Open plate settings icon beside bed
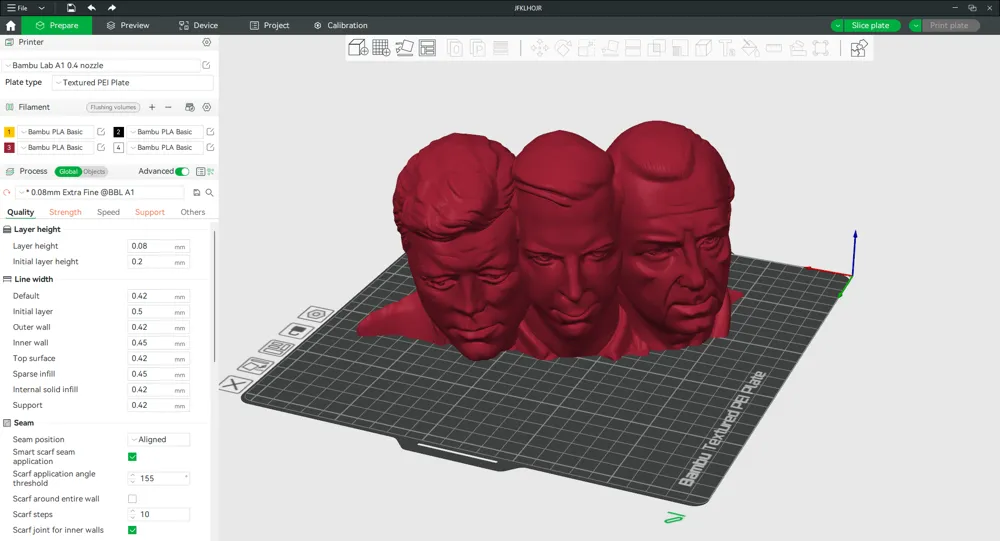 pos(316,314)
